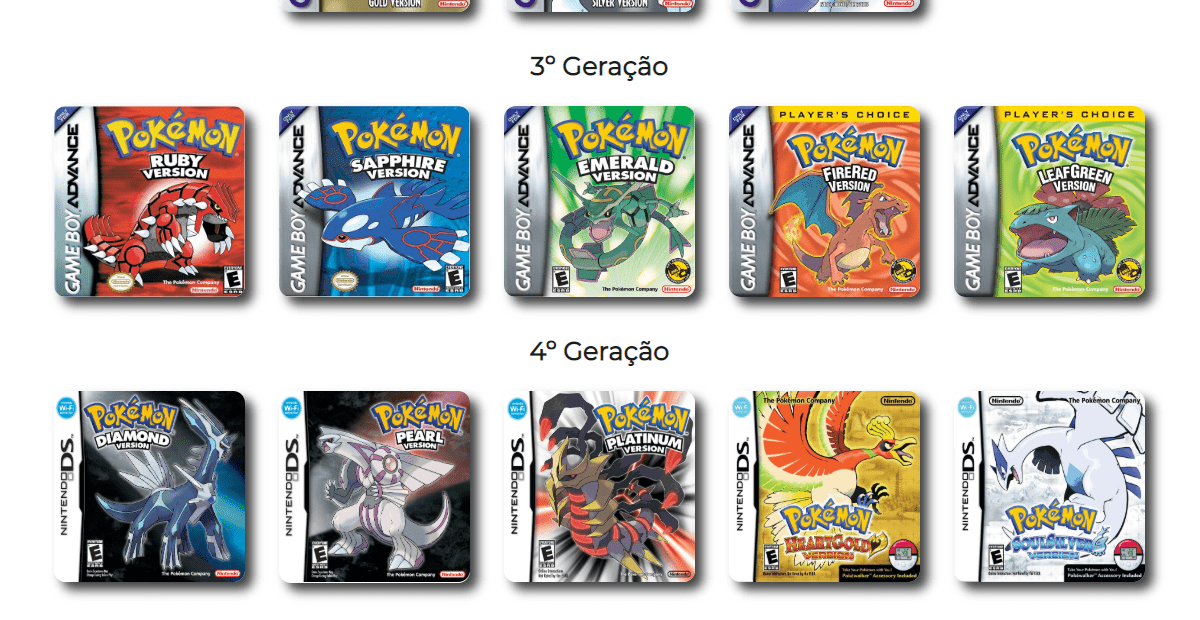Open the Pokémon Diamond Version cover

pos(150,487)
